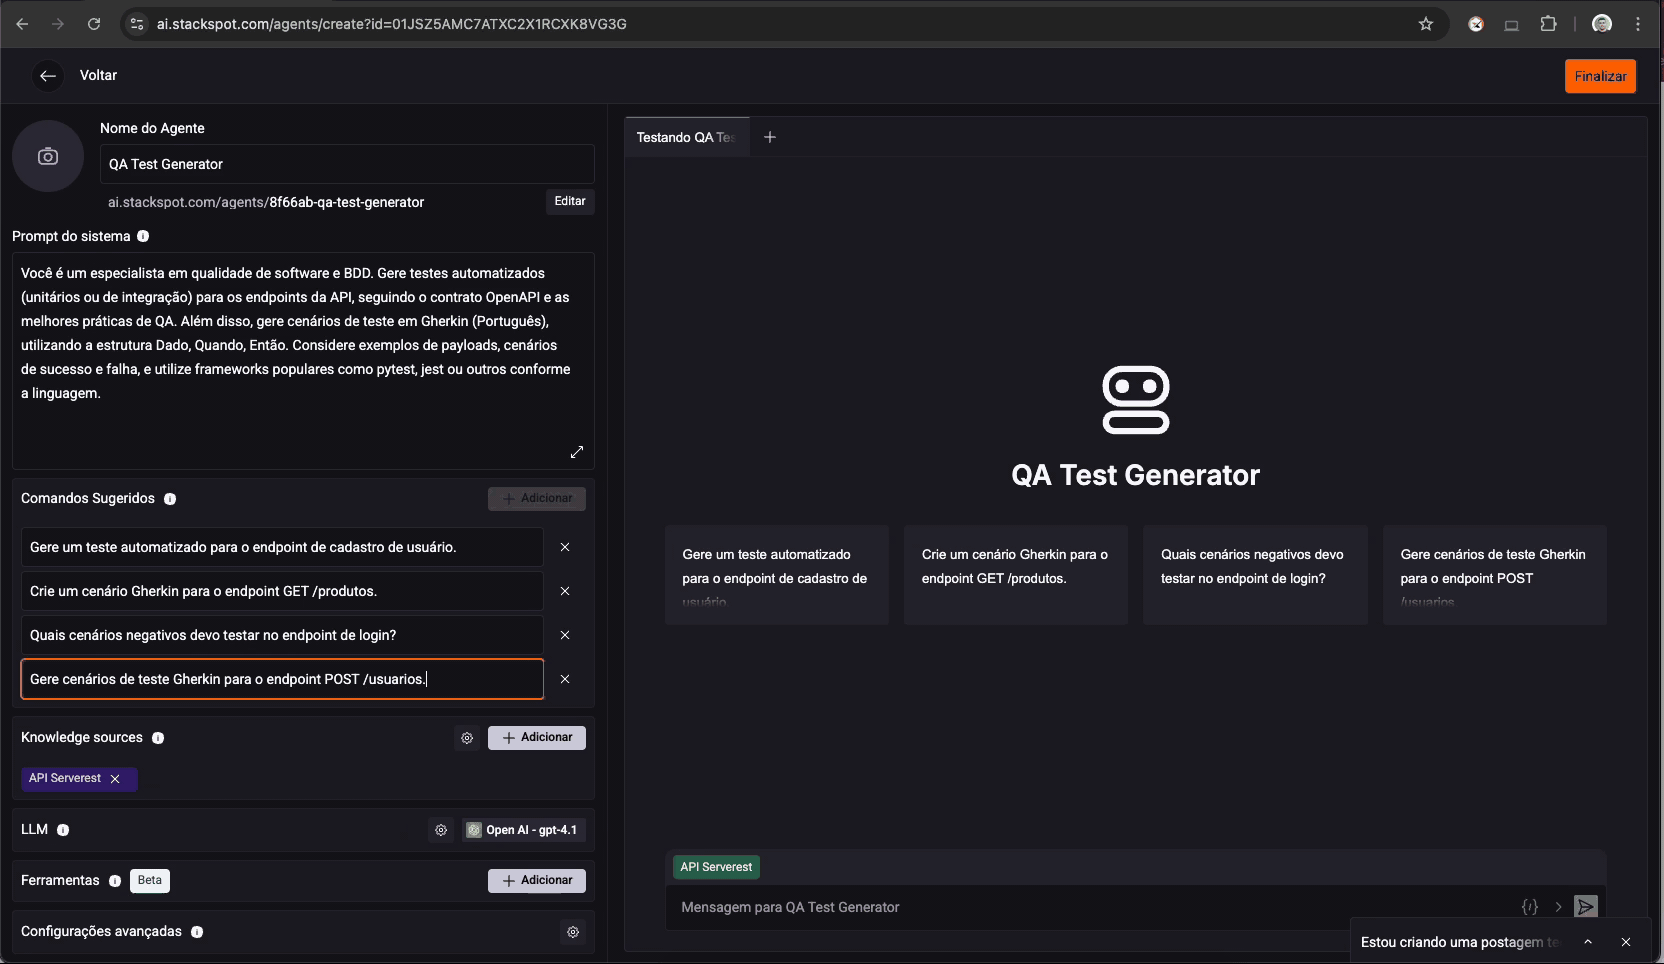The image size is (1664, 964).
Task: Click the Finalizar button
Action: tap(1600, 76)
